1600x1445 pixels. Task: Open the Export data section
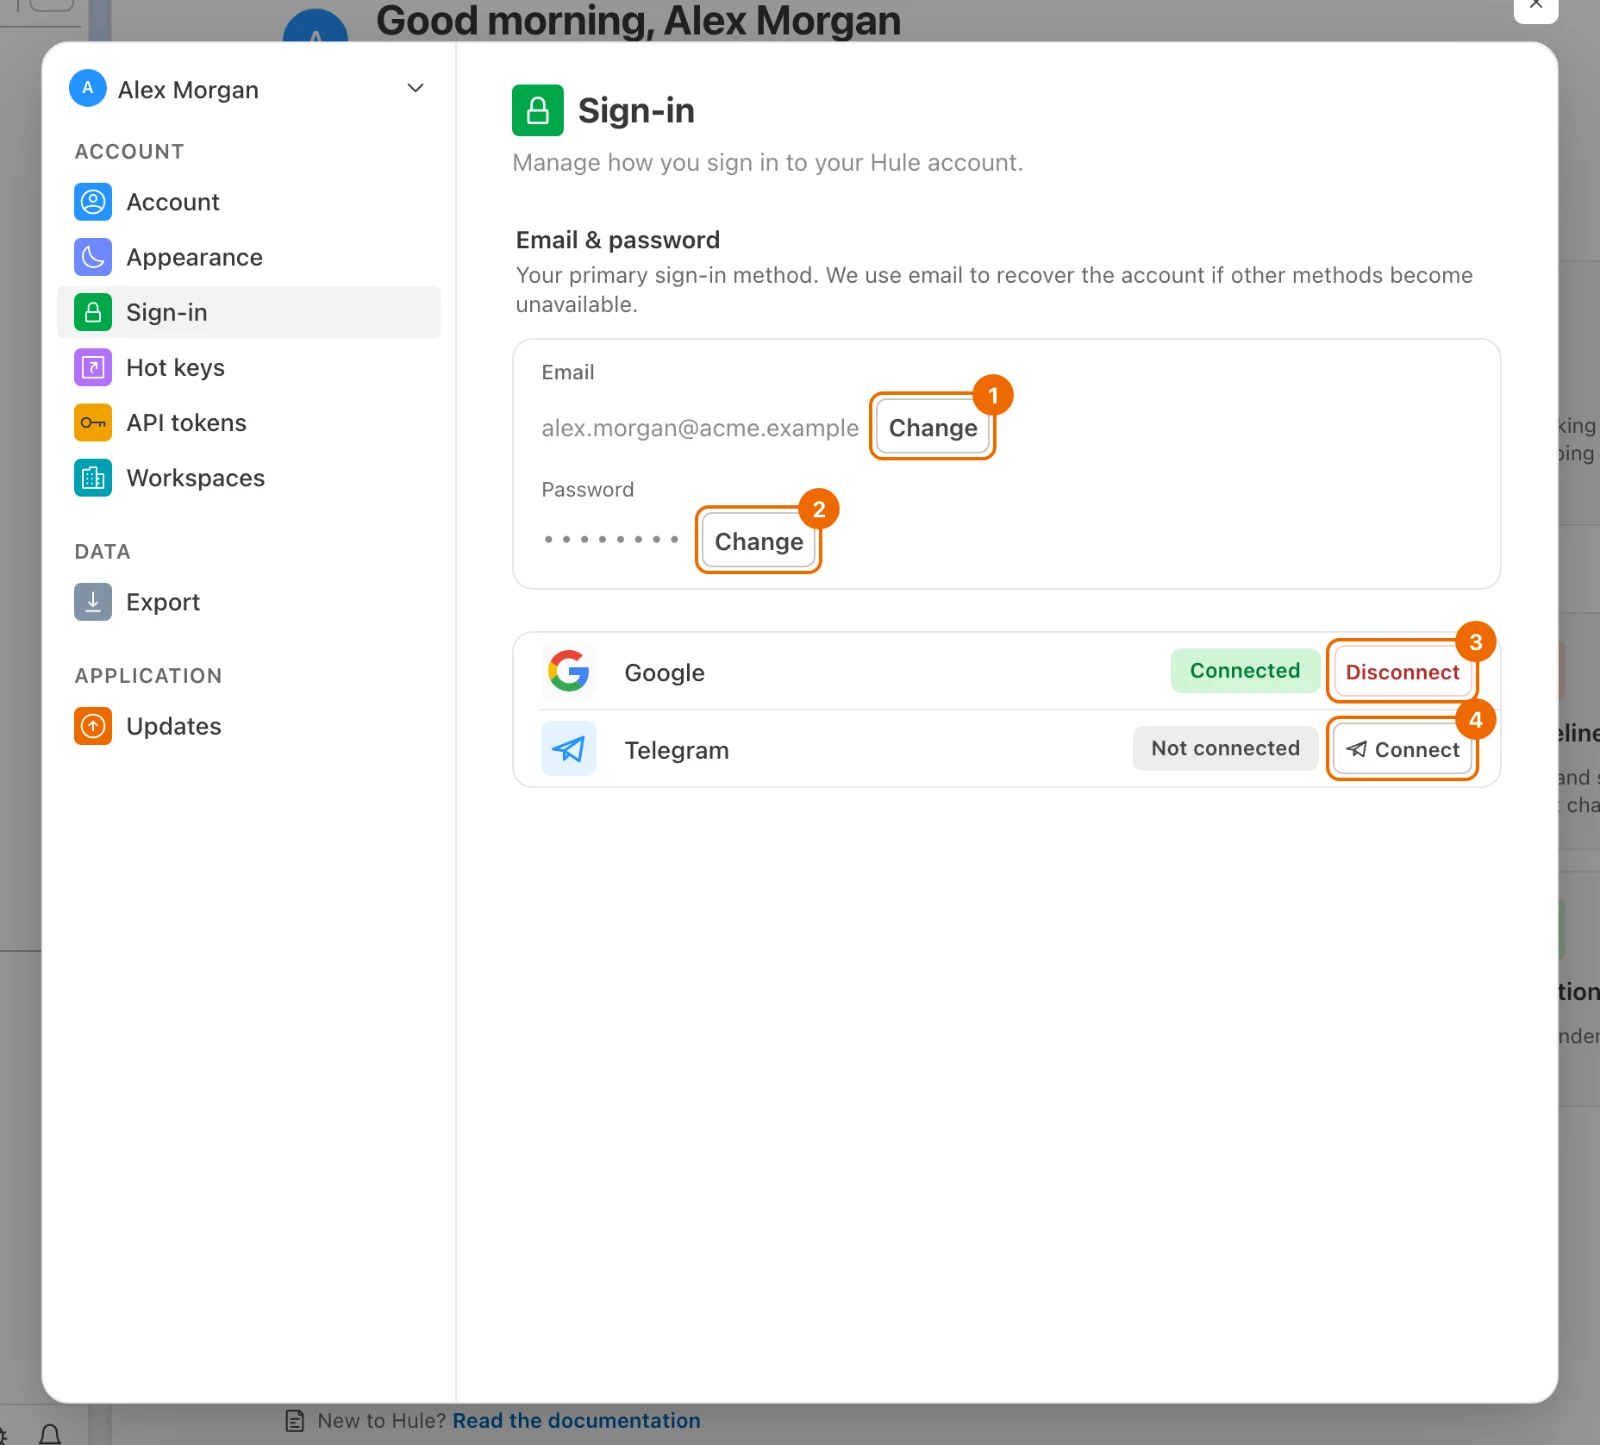pyautogui.click(x=249, y=602)
